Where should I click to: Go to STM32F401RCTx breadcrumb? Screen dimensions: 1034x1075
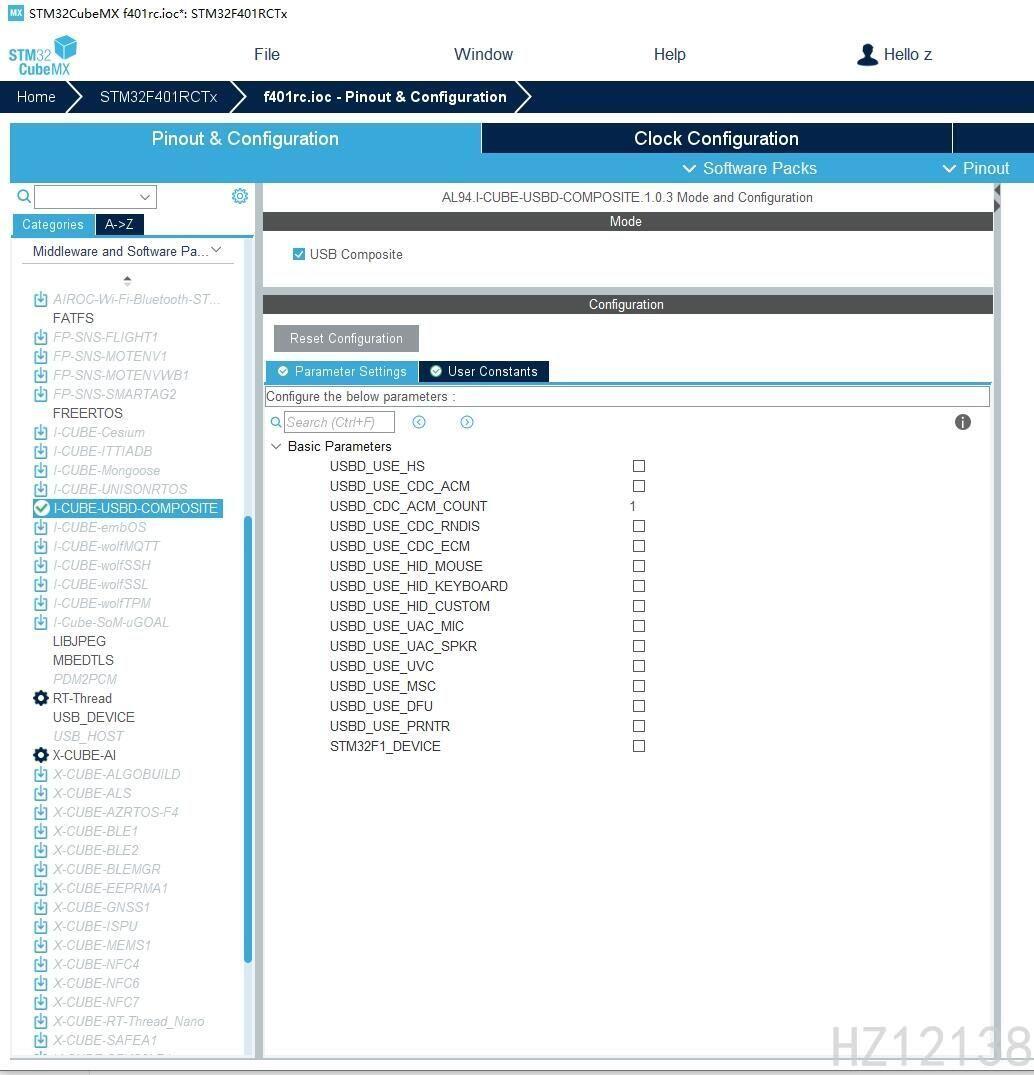158,97
